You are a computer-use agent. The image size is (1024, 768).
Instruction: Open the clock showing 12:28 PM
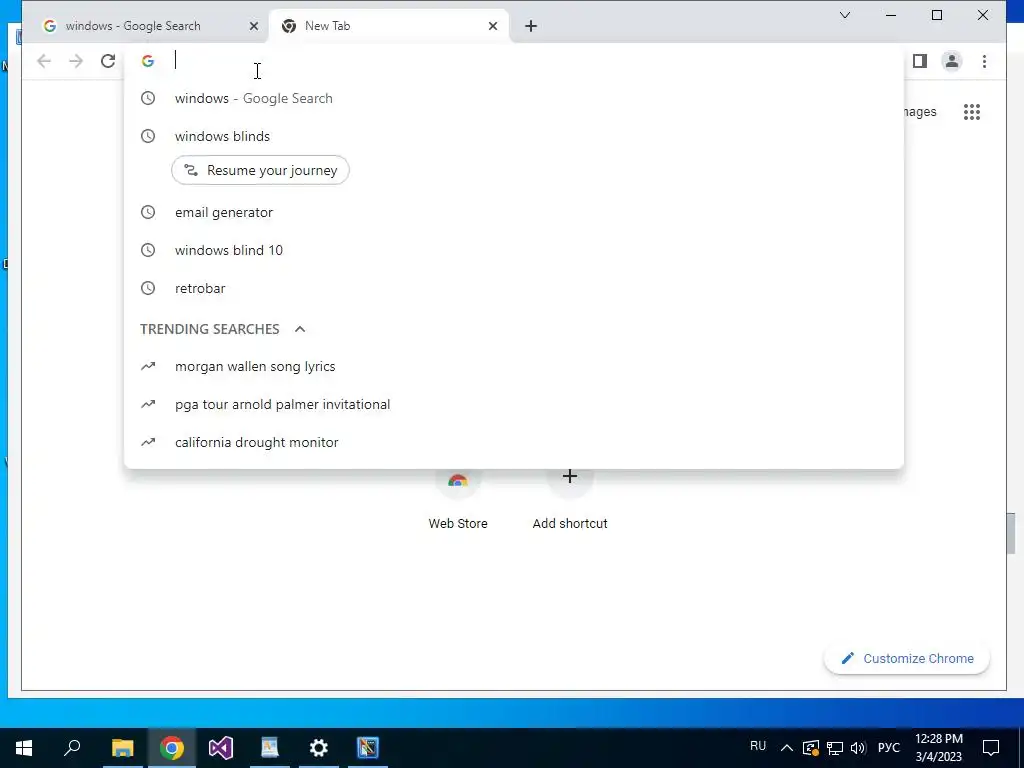[938, 748]
